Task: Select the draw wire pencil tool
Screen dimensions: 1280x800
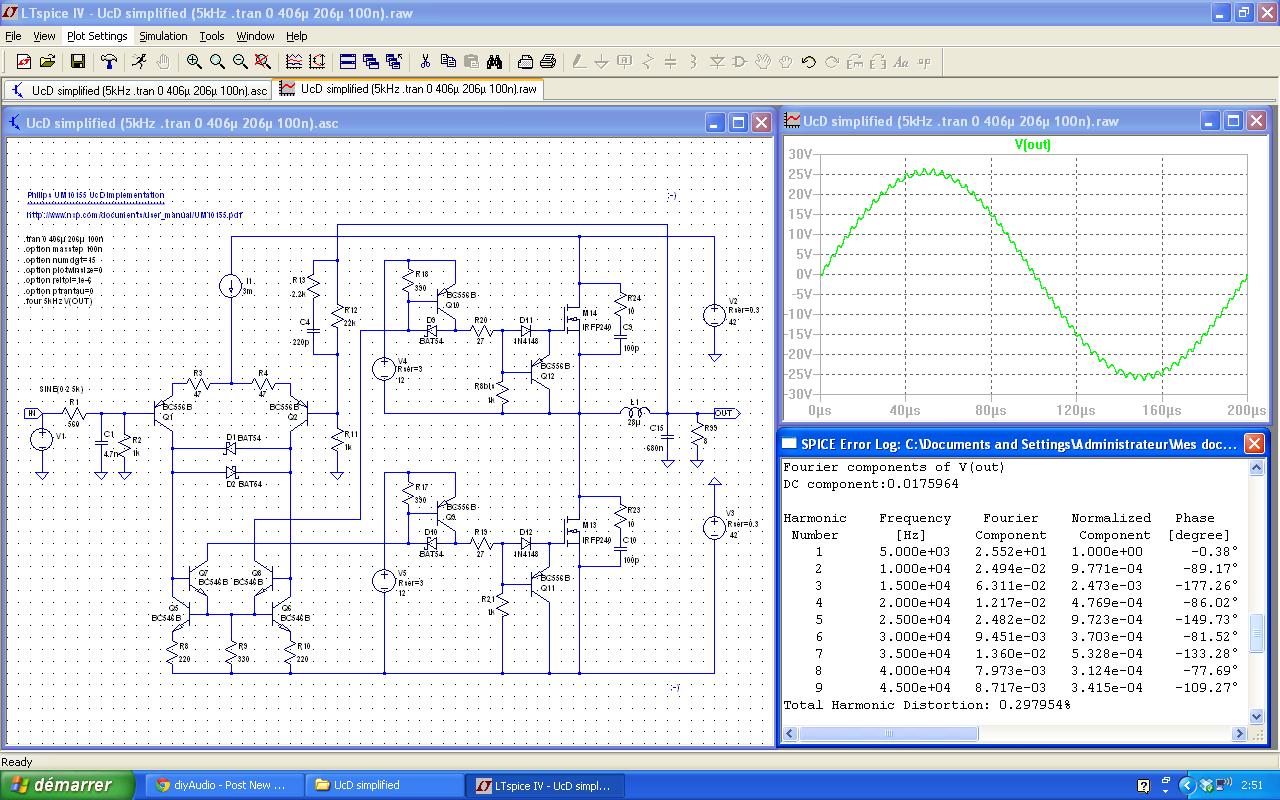Action: (x=579, y=62)
